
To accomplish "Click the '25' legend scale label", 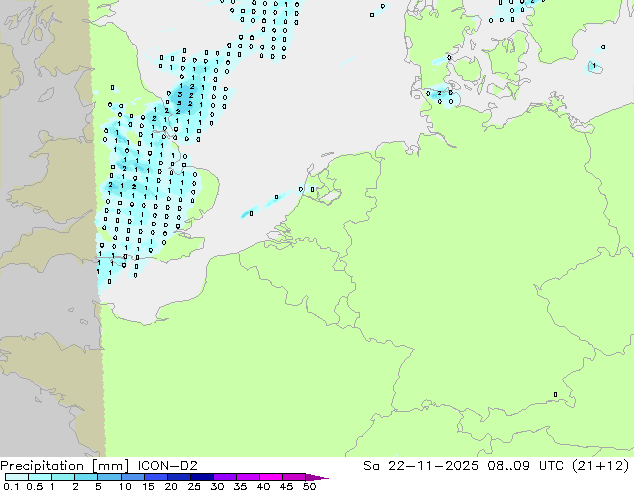I will (x=194, y=486).
